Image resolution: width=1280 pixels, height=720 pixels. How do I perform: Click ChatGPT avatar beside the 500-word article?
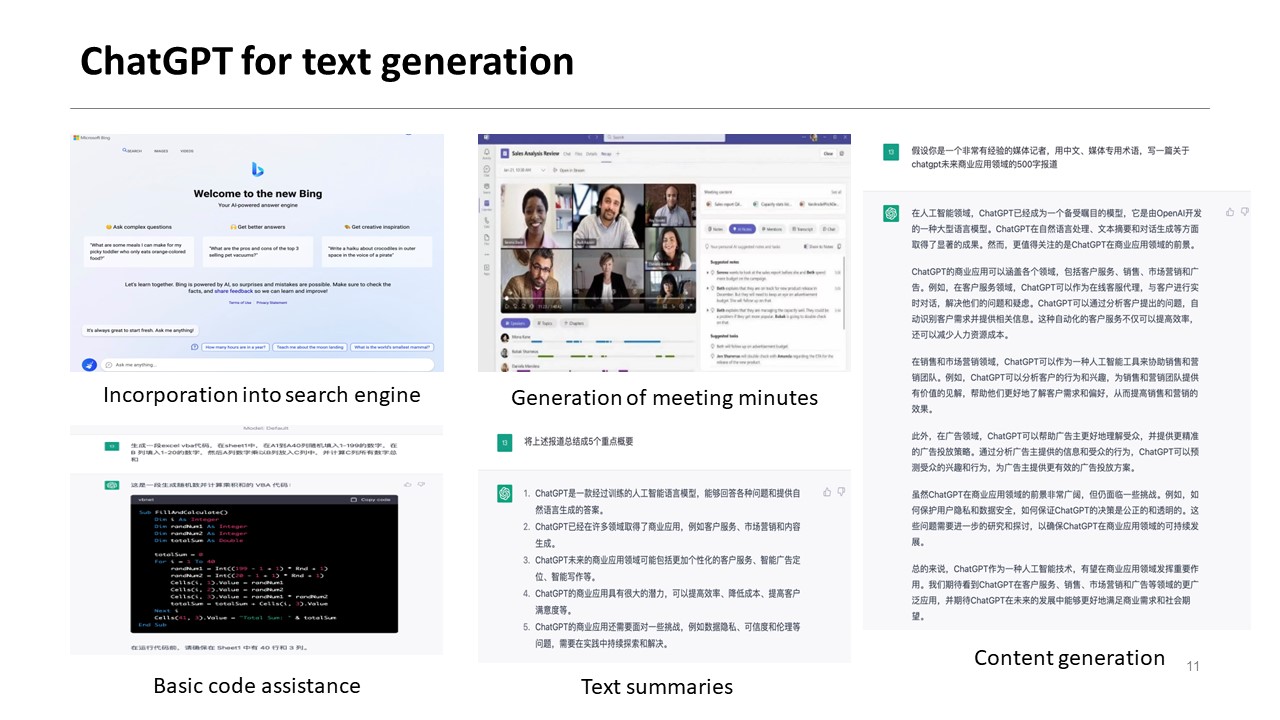[x=891, y=213]
